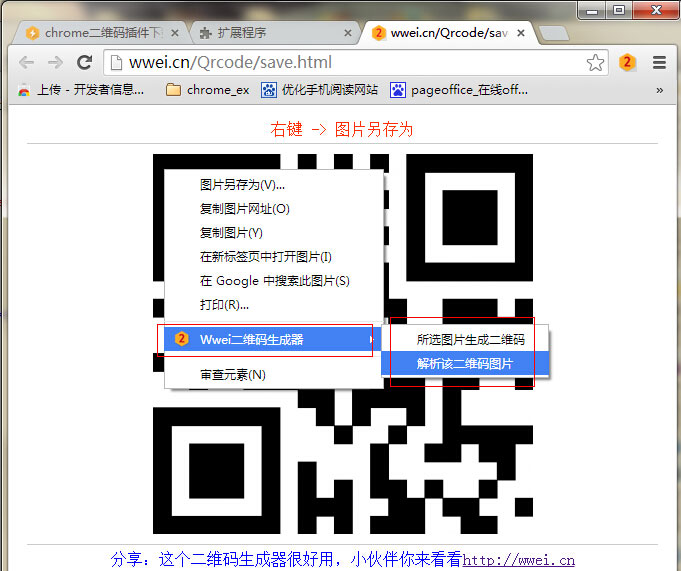Viewport: 681px width, 571px height.
Task: Minimize the browser window
Action: (x=592, y=11)
